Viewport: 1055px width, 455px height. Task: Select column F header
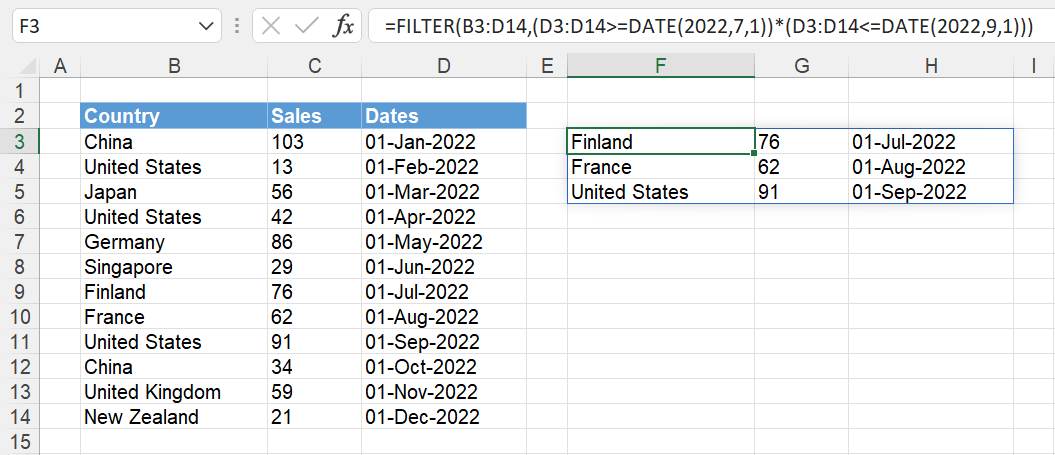point(661,65)
